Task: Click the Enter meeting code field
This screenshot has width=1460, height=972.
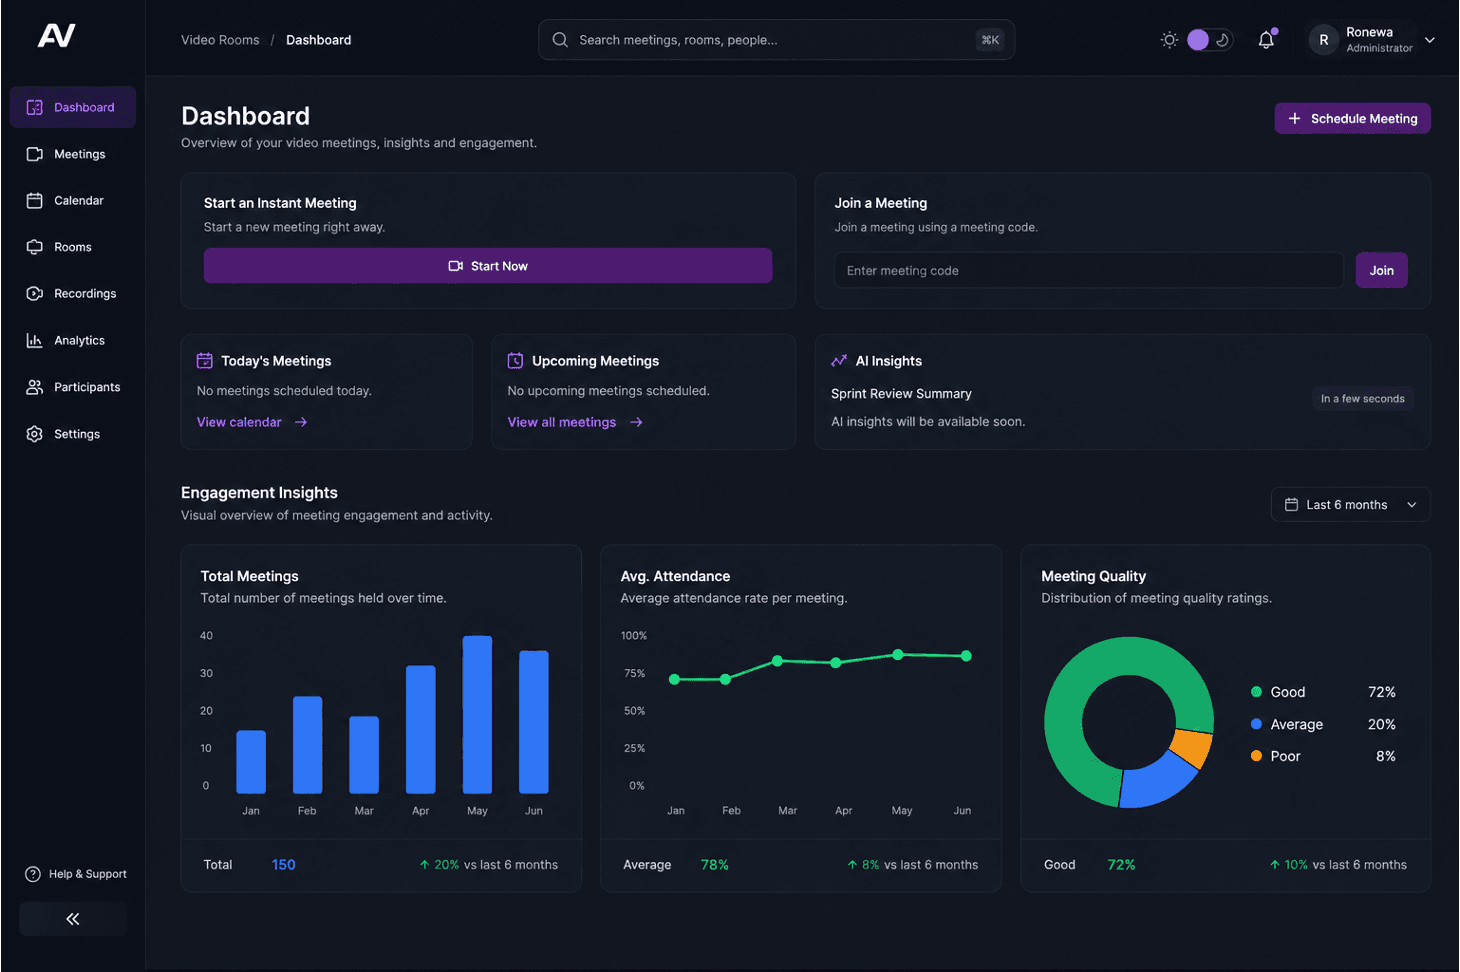Action: point(1089,270)
